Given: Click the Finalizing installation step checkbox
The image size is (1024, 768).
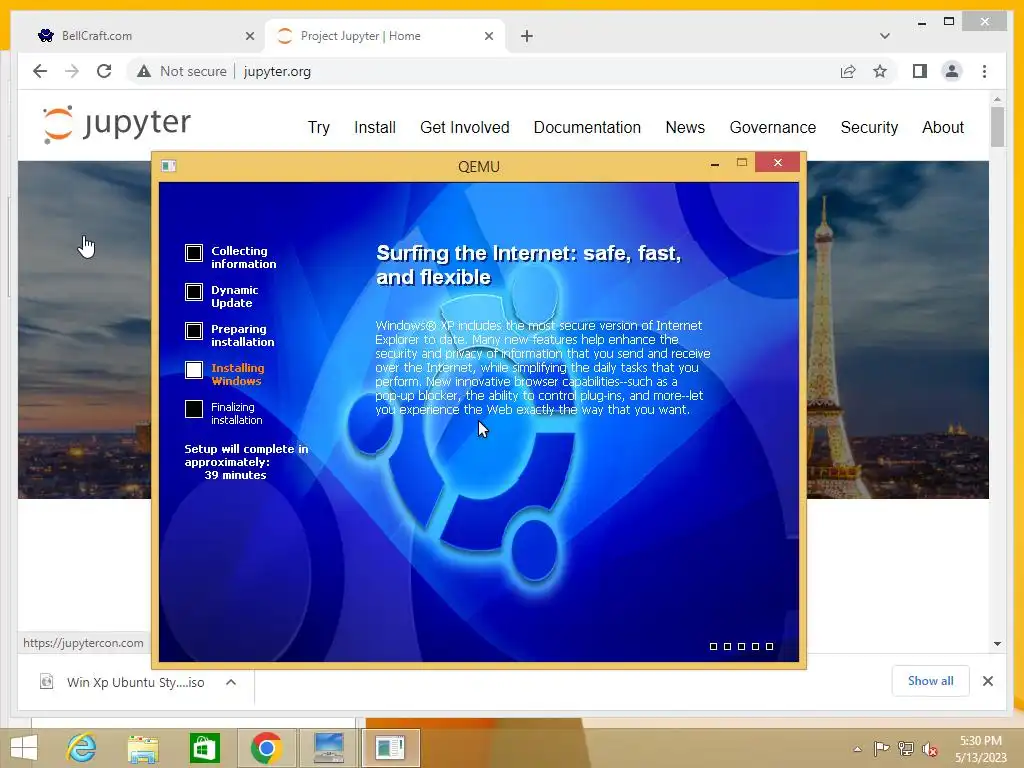Looking at the screenshot, I should [194, 409].
